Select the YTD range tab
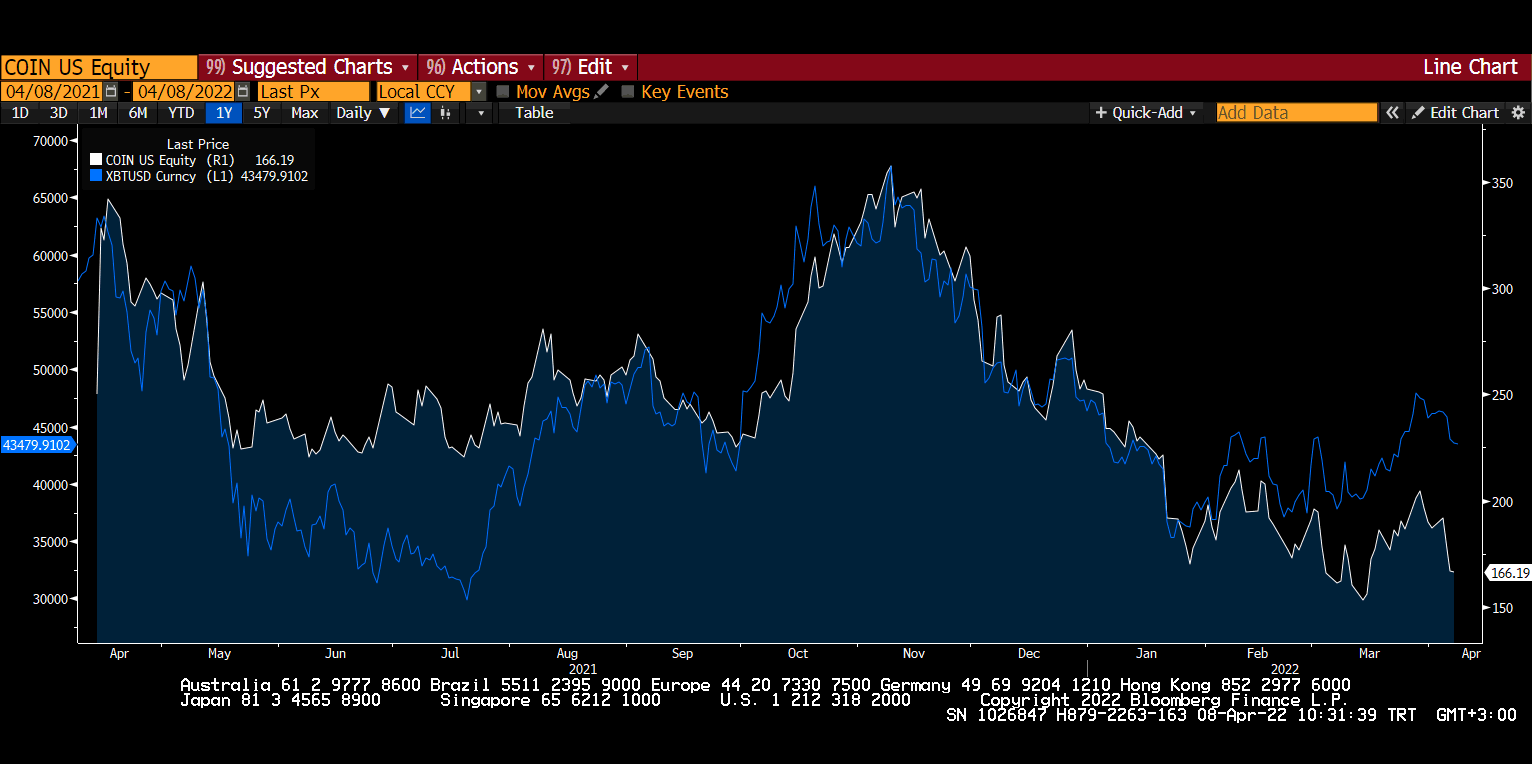 click(x=181, y=113)
